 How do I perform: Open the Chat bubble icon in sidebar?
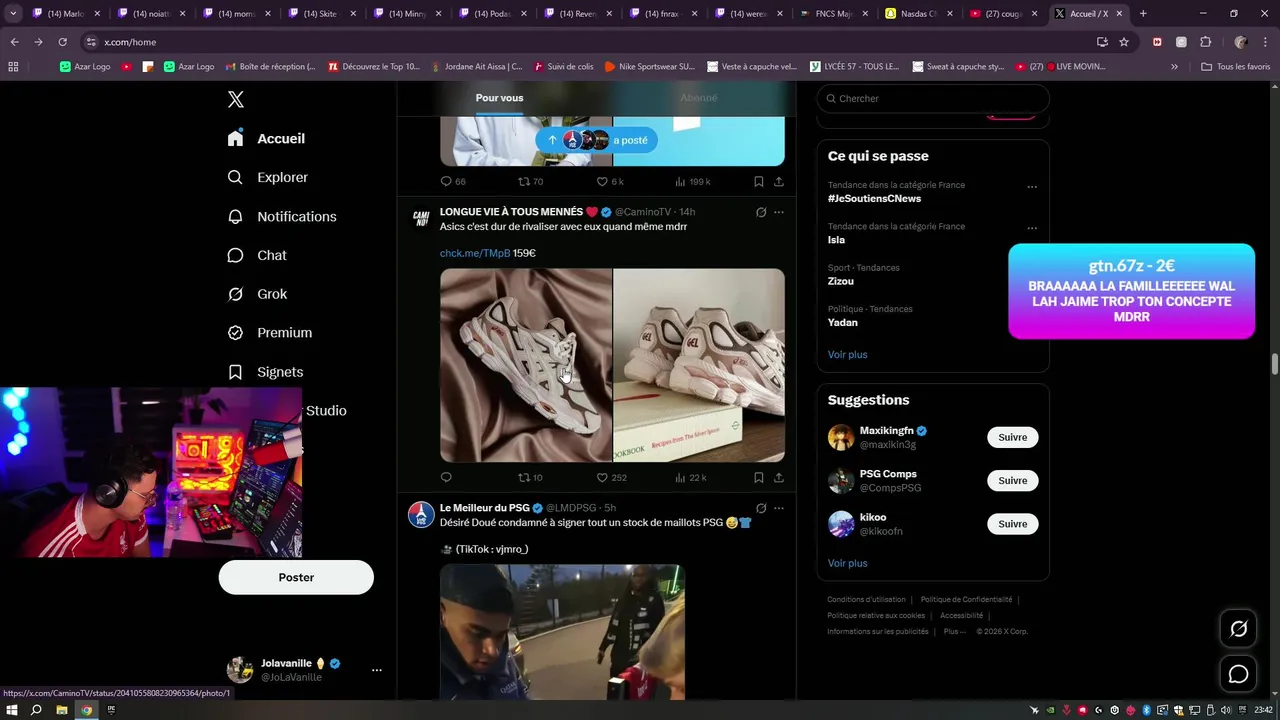235,255
